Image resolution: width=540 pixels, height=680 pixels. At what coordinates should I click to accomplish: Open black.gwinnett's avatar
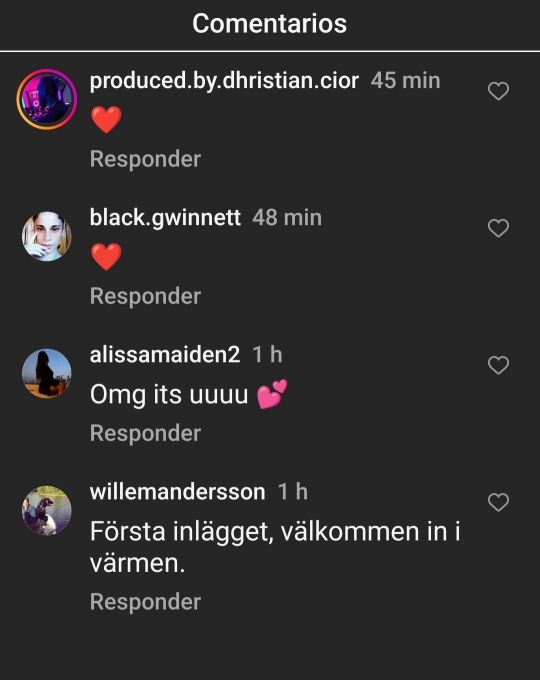[x=47, y=236]
